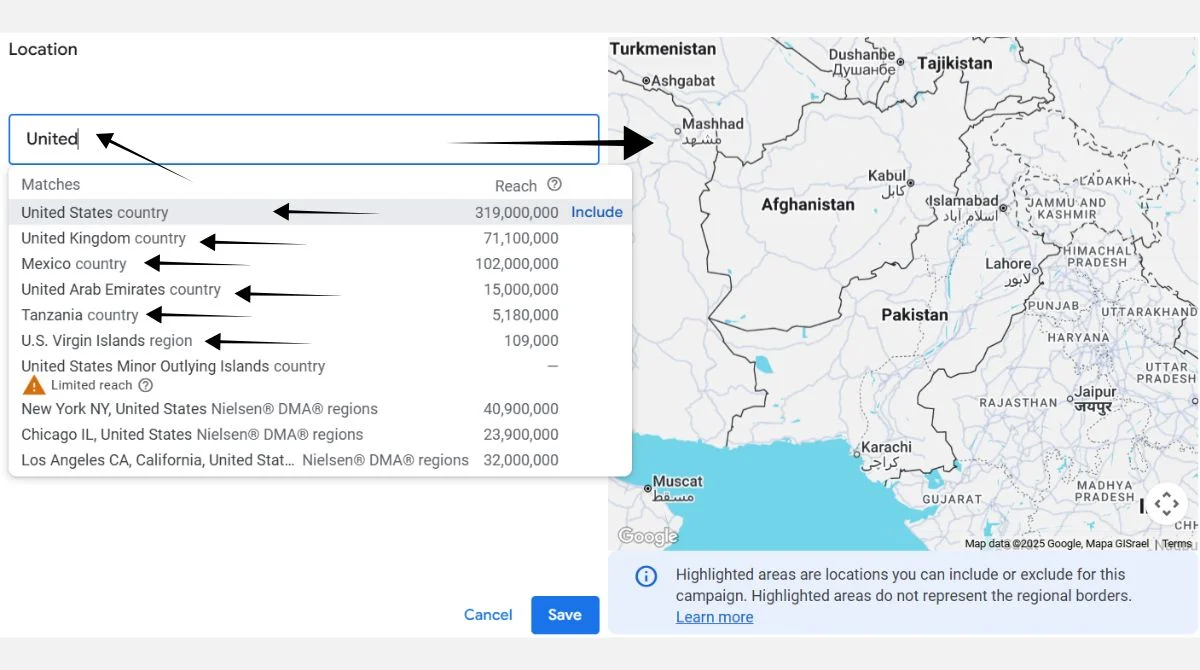This screenshot has width=1200, height=670.
Task: Select United States country match
Action: click(x=320, y=212)
